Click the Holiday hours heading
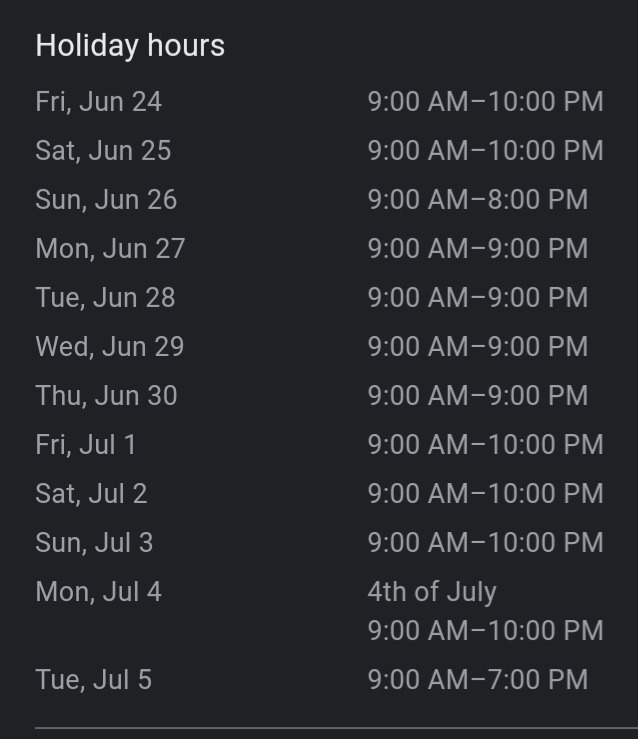Screen dimensions: 638x739 pos(130,46)
